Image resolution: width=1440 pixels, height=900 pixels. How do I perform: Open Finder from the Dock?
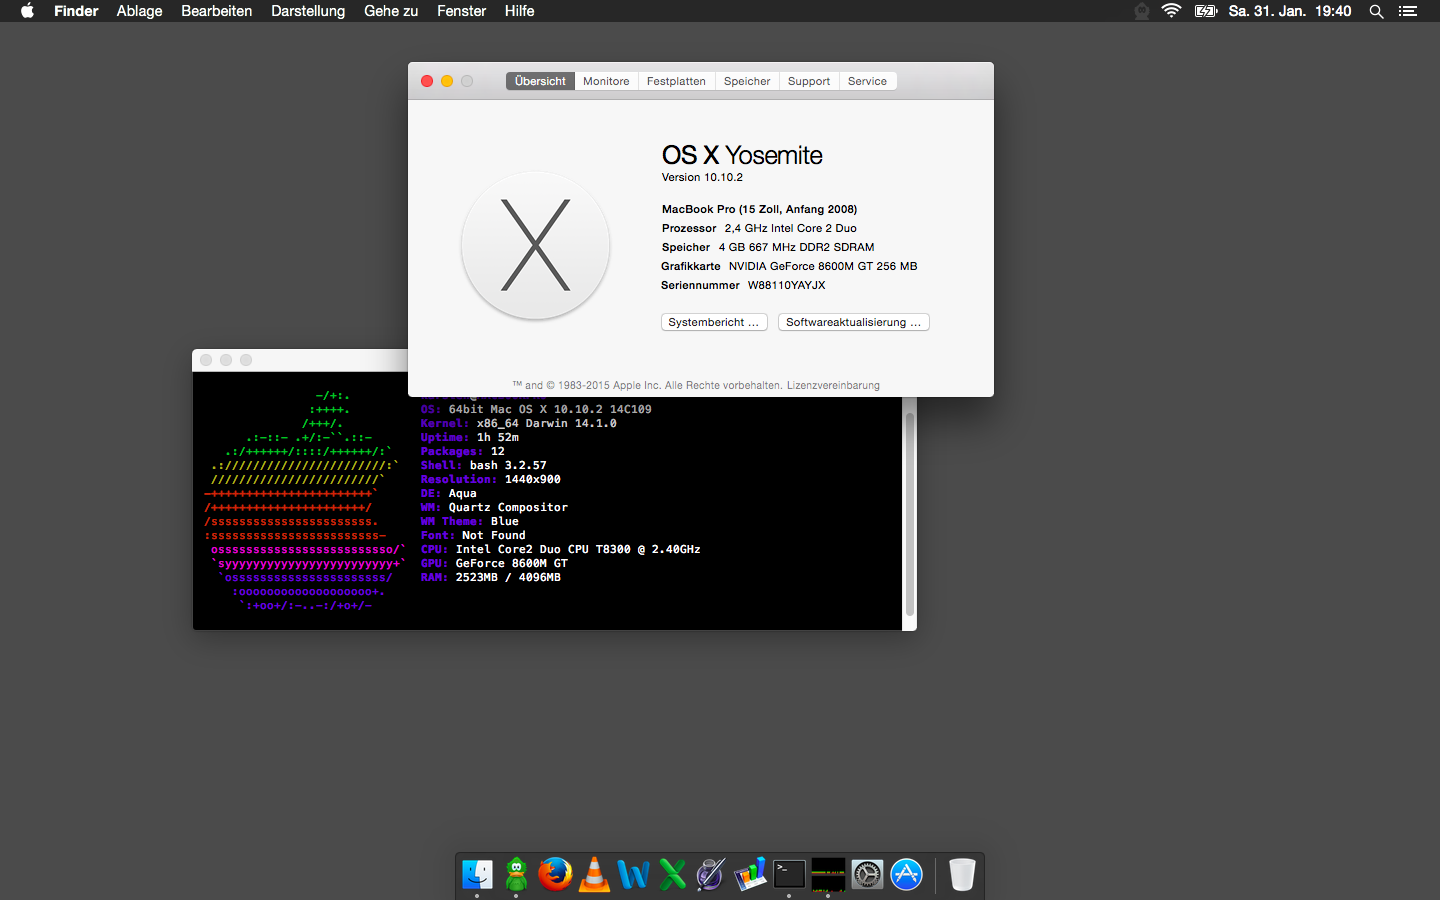click(477, 874)
